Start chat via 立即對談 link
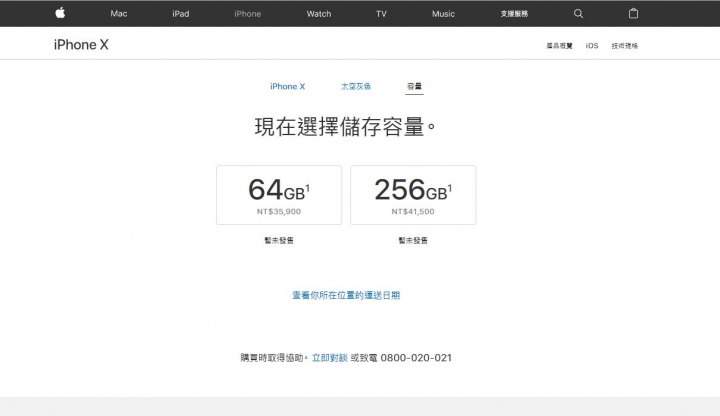The image size is (720, 416). [x=330, y=358]
